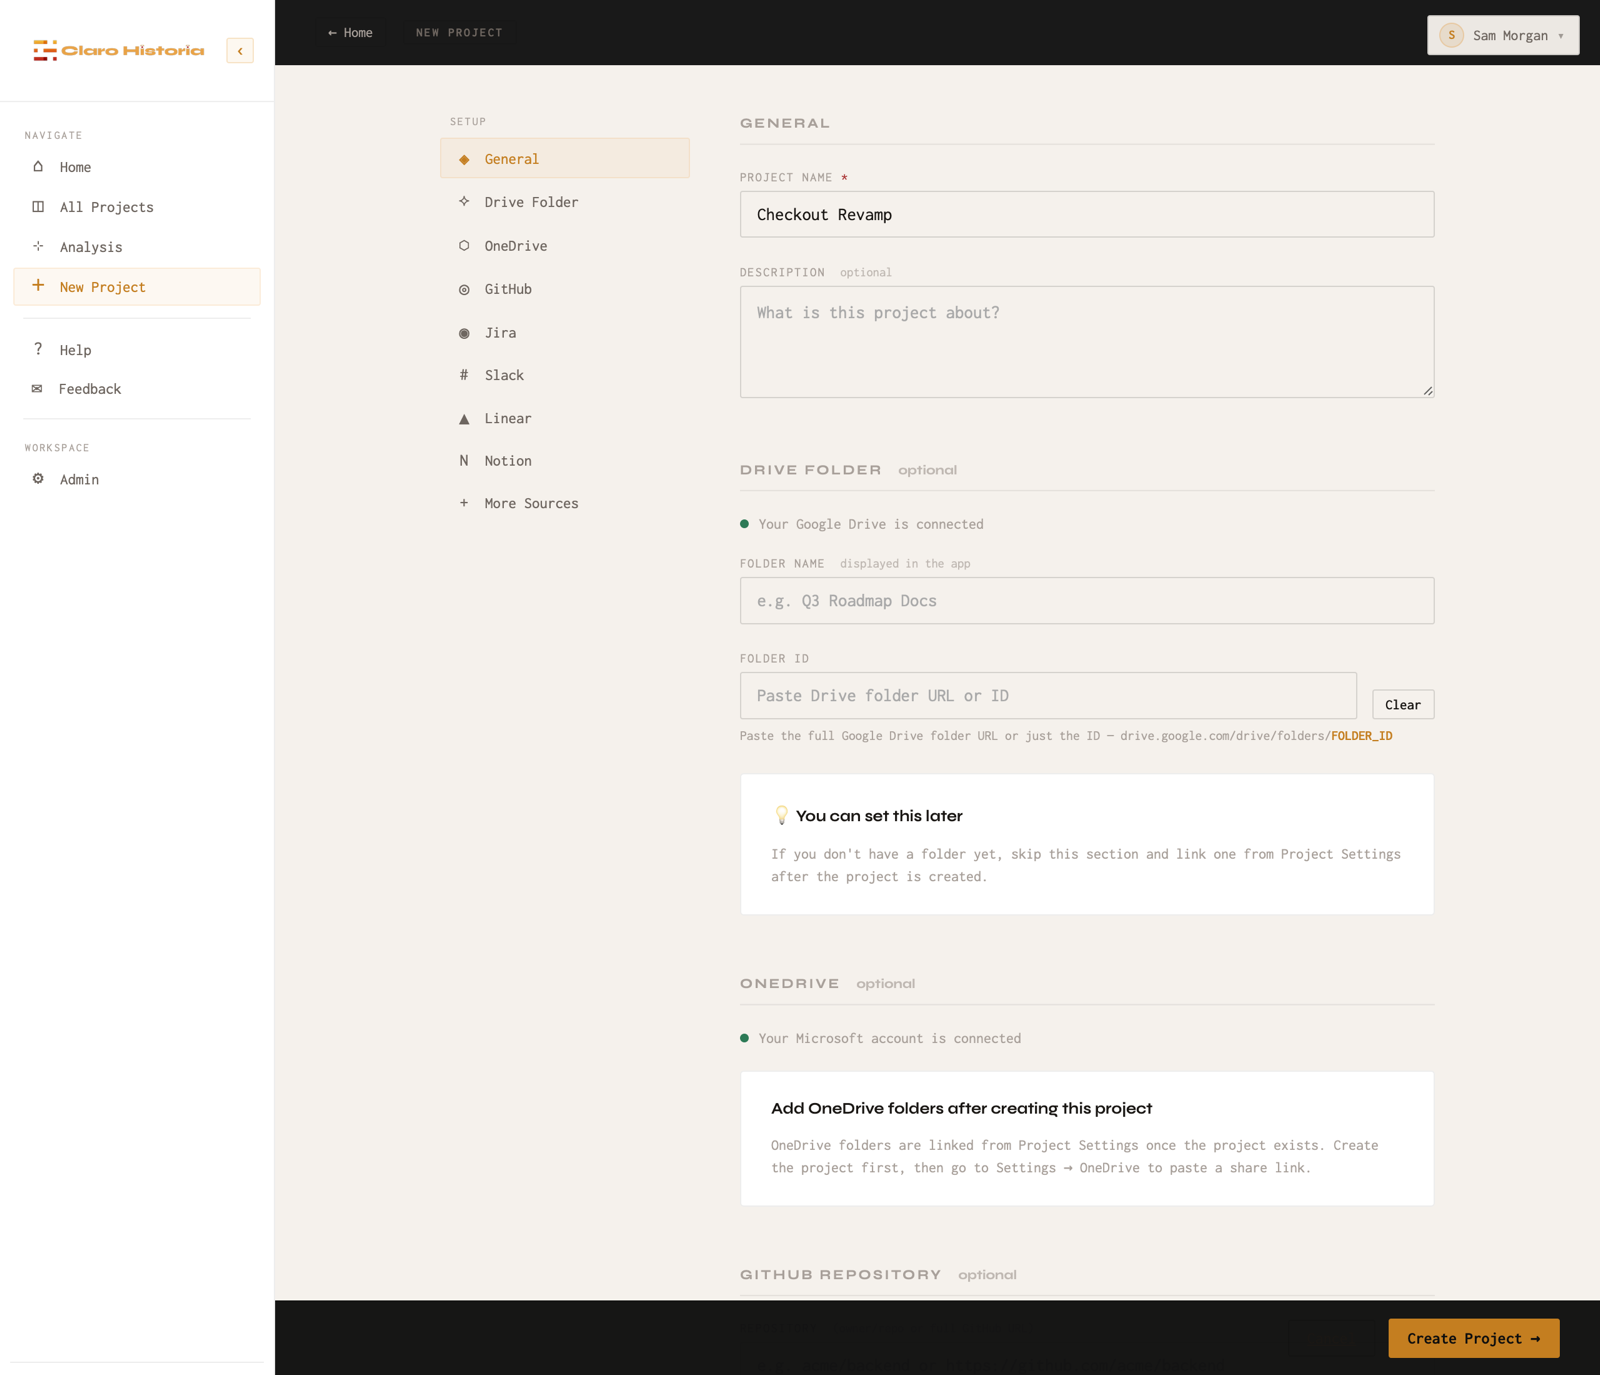Open Admin workspace settings
1600x1375 pixels.
point(137,479)
